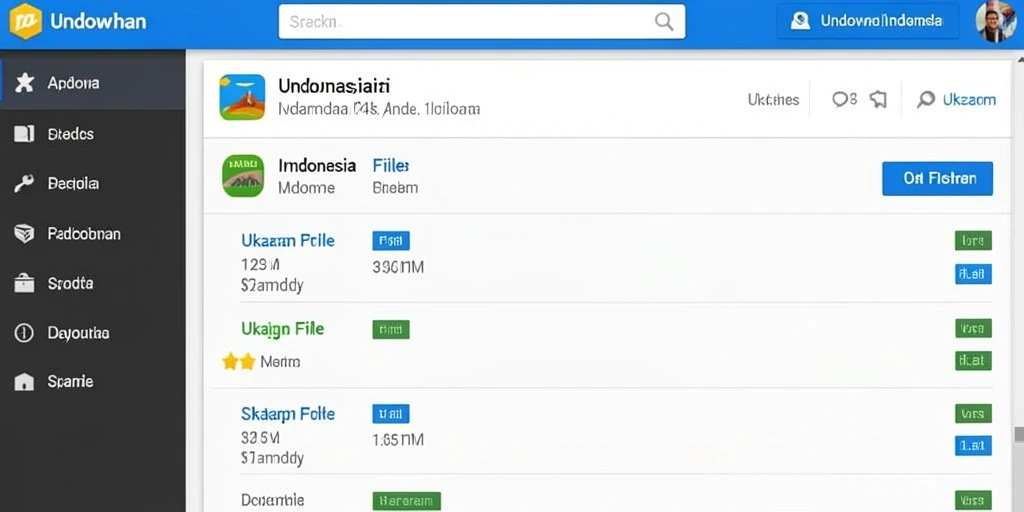This screenshot has width=1024, height=512.
Task: Open Padcobnan sidebar item
Action: 84,234
